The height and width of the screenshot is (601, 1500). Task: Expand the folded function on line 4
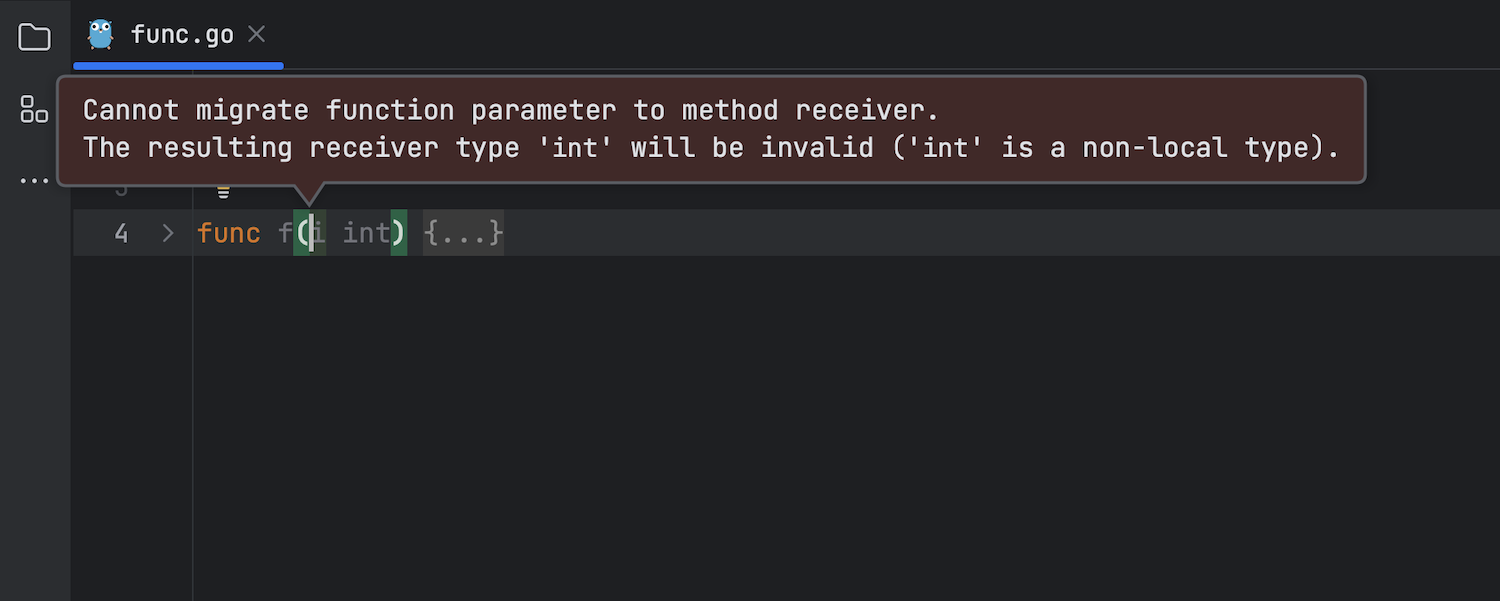(168, 234)
